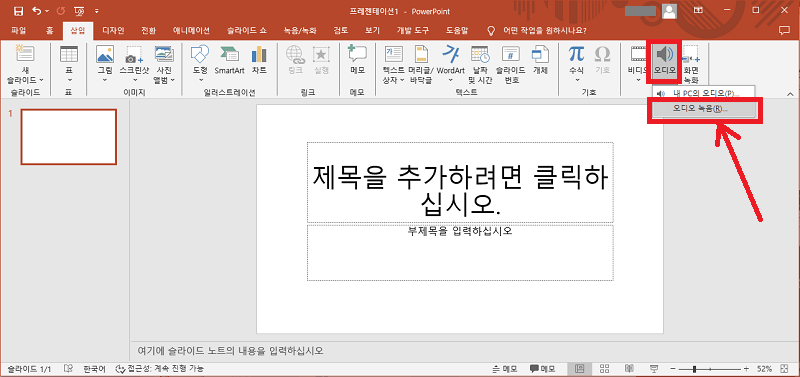This screenshot has height=377, width=800.
Task: Open the 검토 (Review) tab
Action: tap(340, 30)
